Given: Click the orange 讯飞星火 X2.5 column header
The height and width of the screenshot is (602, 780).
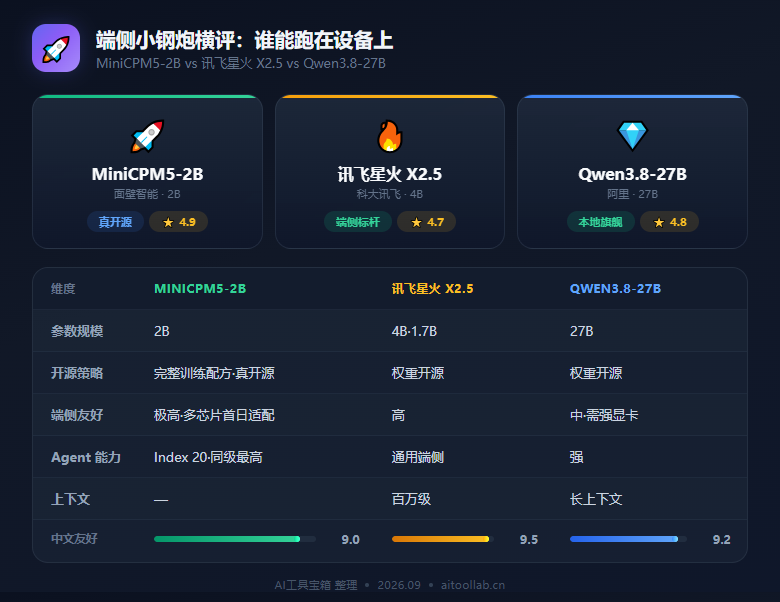Looking at the screenshot, I should pos(432,289).
